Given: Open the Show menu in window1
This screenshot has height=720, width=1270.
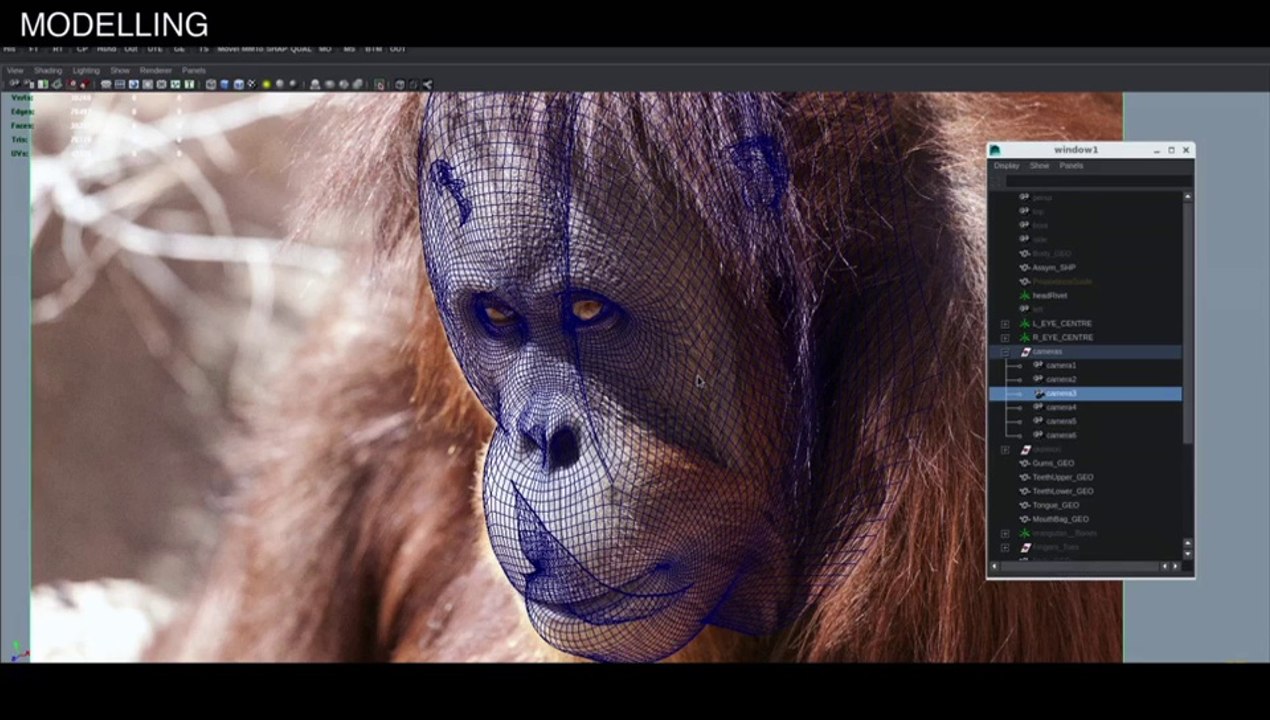Looking at the screenshot, I should coord(1040,166).
